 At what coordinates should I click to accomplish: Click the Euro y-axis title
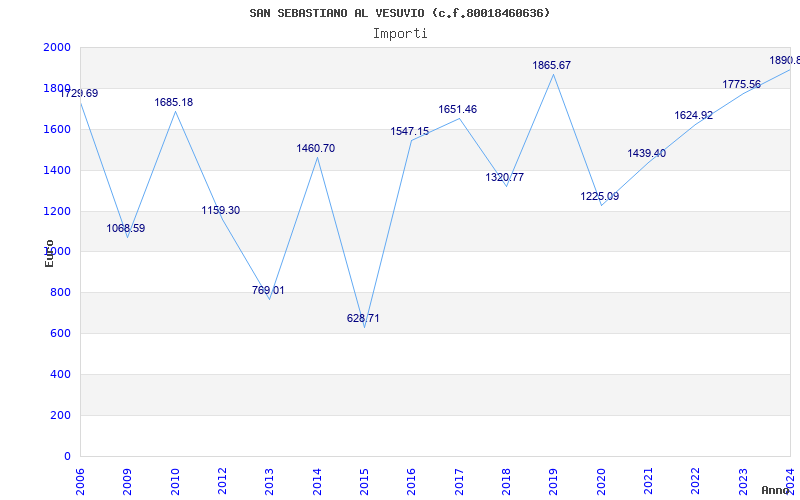tap(49, 253)
